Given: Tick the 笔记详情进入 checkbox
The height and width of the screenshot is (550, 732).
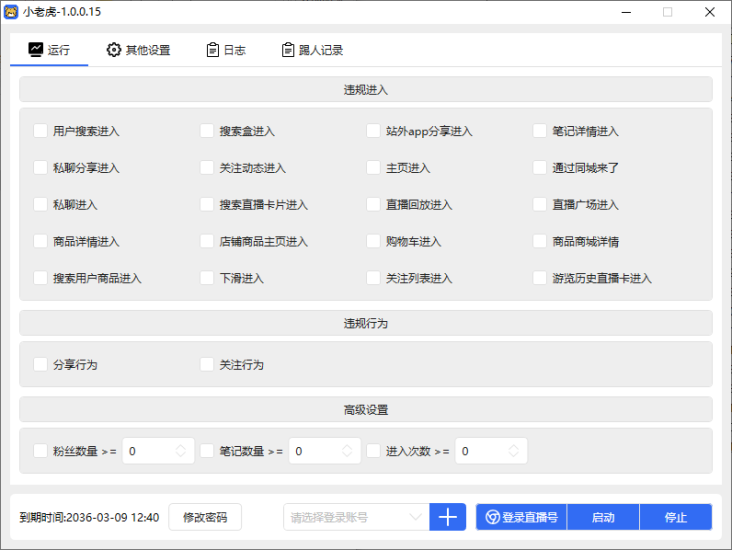Looking at the screenshot, I should [x=540, y=131].
